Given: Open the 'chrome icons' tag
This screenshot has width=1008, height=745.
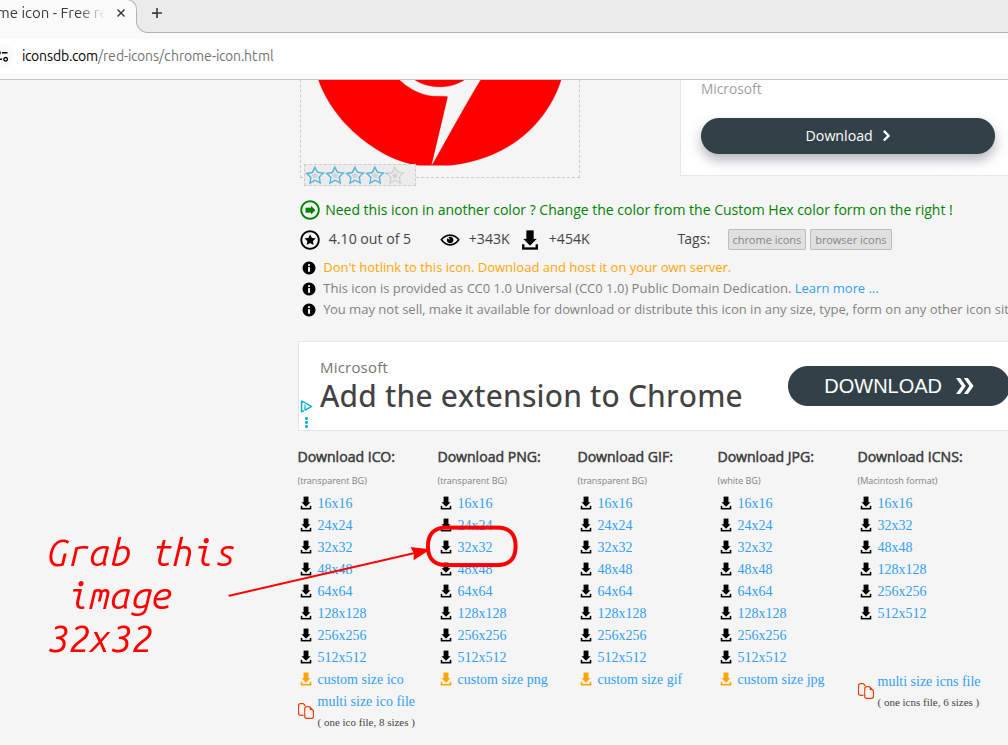Looking at the screenshot, I should tap(766, 240).
